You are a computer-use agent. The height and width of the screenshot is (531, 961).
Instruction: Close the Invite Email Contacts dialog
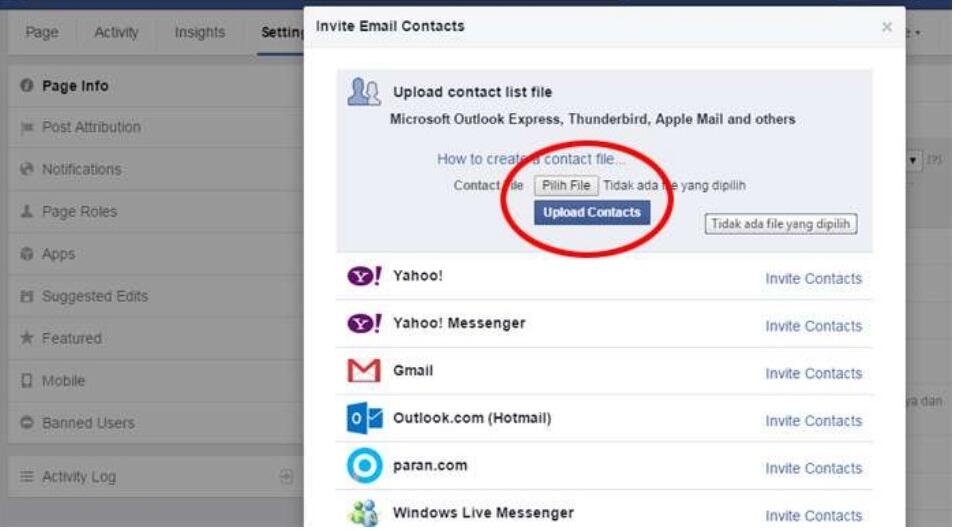pos(886,27)
